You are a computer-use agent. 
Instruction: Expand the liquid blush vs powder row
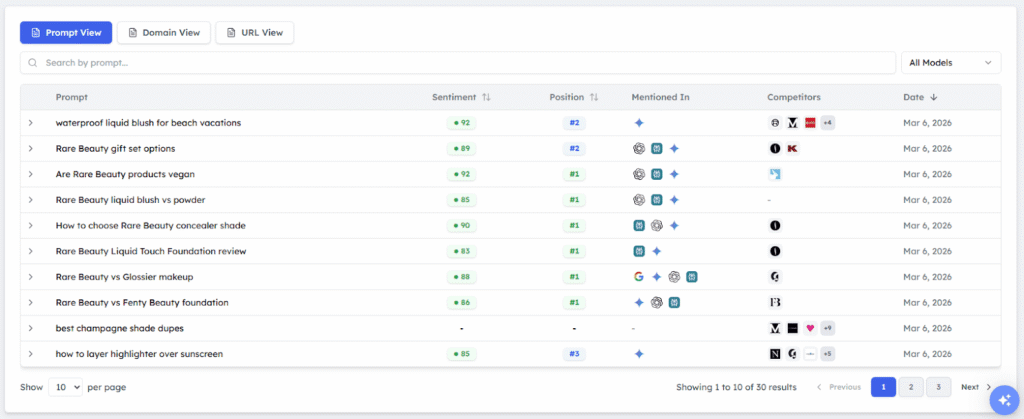(30, 200)
